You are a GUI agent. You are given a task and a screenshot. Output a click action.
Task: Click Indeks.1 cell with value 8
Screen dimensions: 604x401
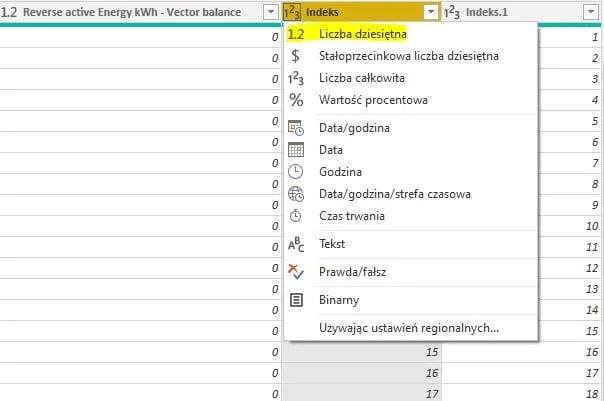point(570,184)
